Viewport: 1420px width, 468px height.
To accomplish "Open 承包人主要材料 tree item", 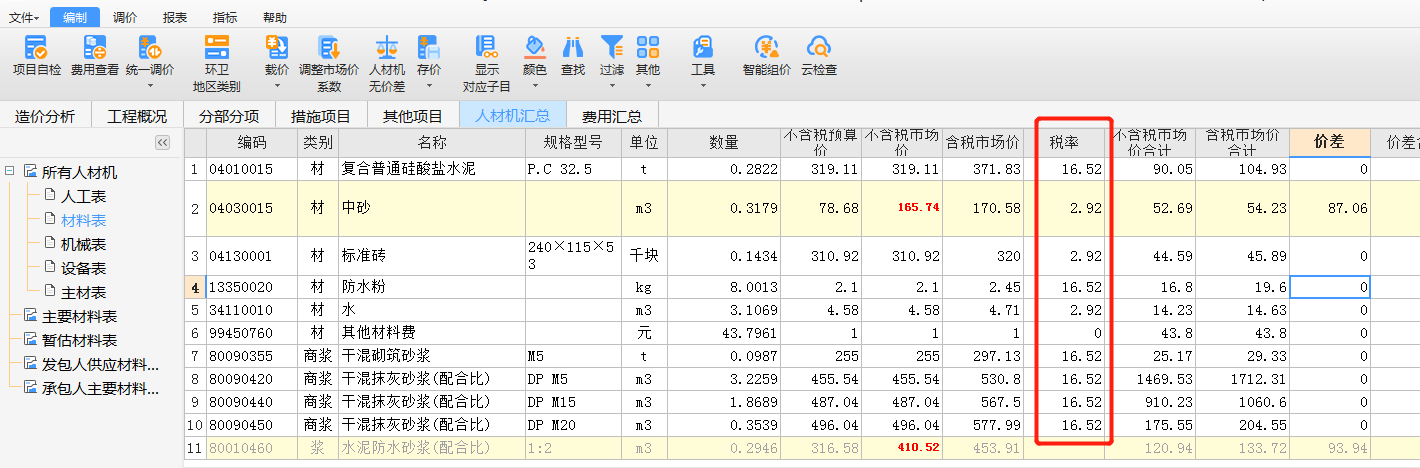I will click(100, 388).
